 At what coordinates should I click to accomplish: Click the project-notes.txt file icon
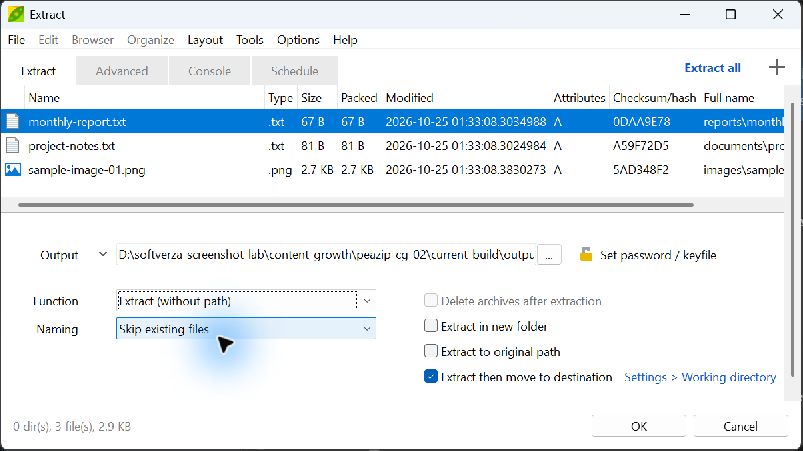(x=12, y=145)
